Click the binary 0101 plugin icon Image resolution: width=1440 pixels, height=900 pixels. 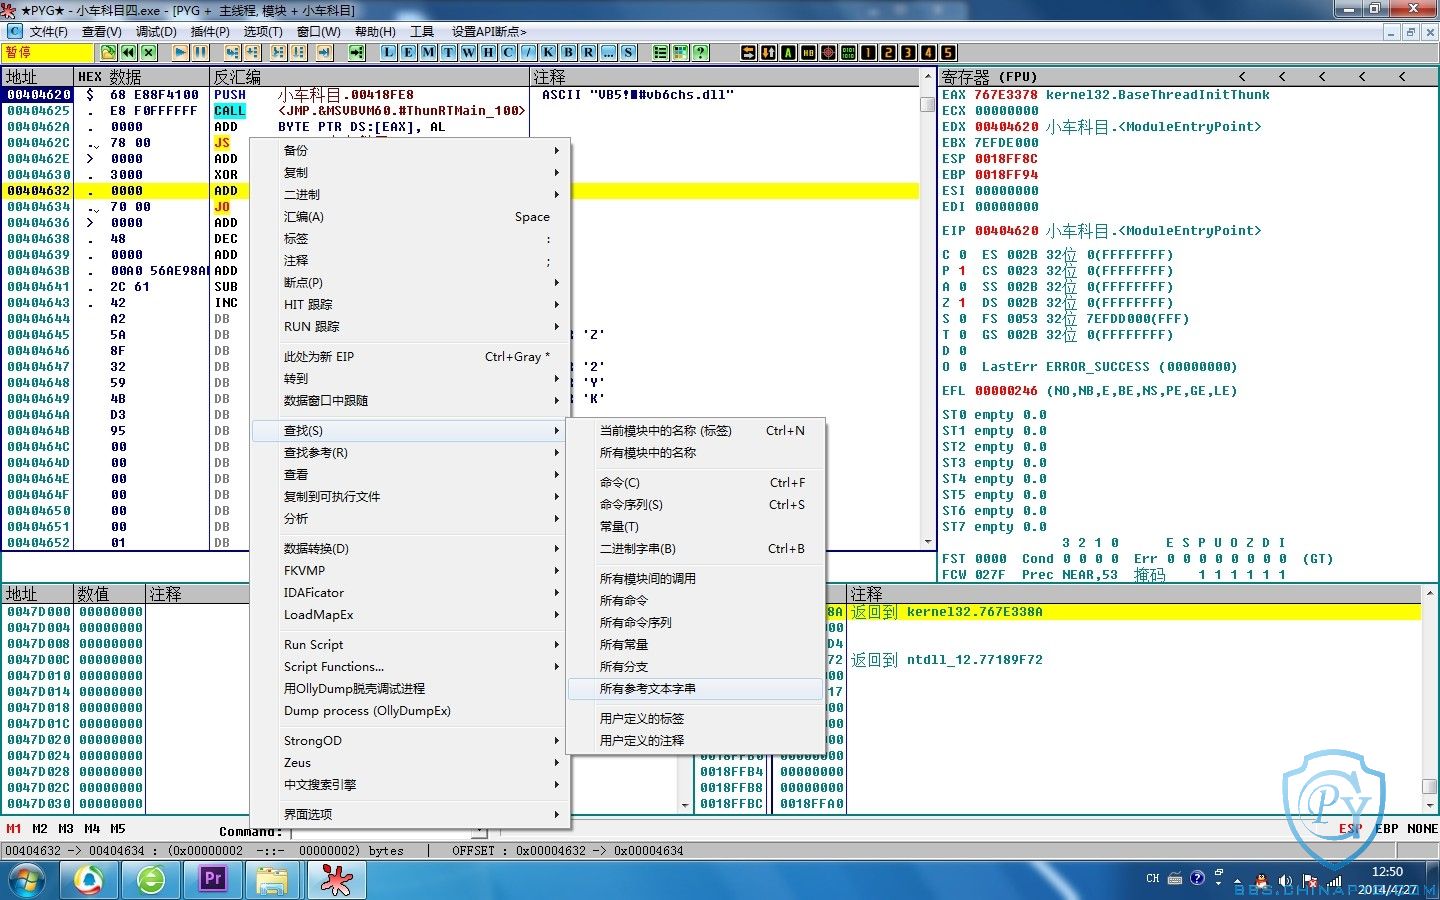click(849, 52)
